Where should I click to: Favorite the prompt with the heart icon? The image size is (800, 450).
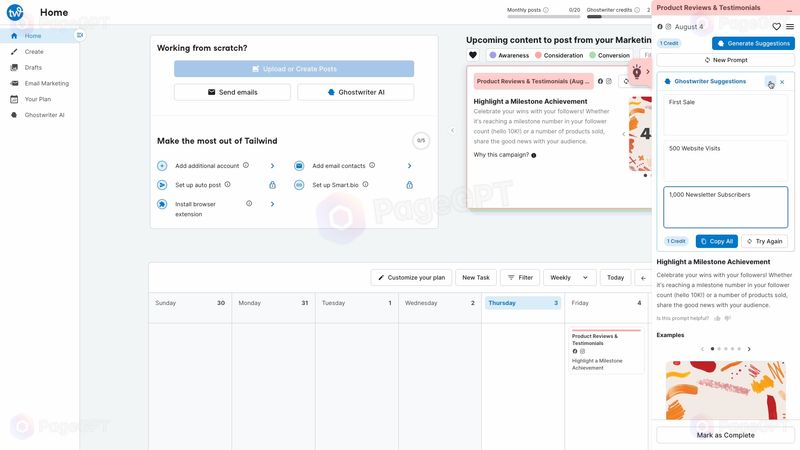click(776, 27)
